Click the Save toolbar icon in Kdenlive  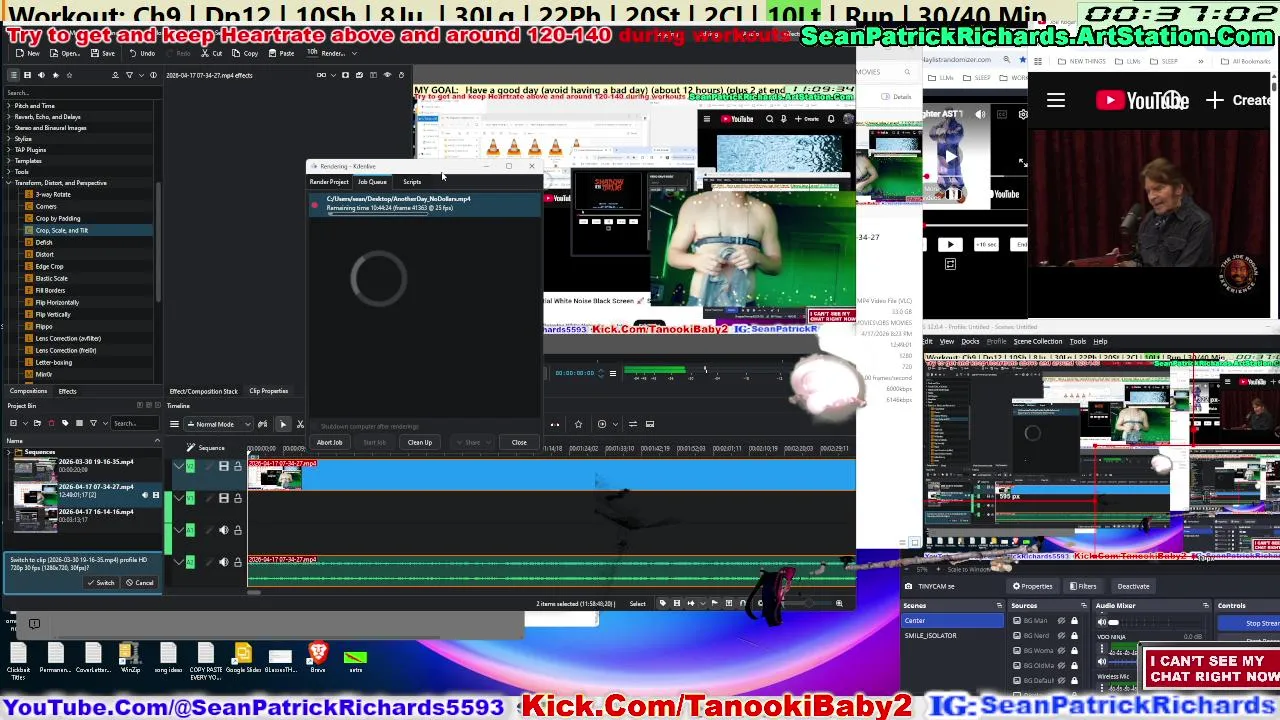101,53
